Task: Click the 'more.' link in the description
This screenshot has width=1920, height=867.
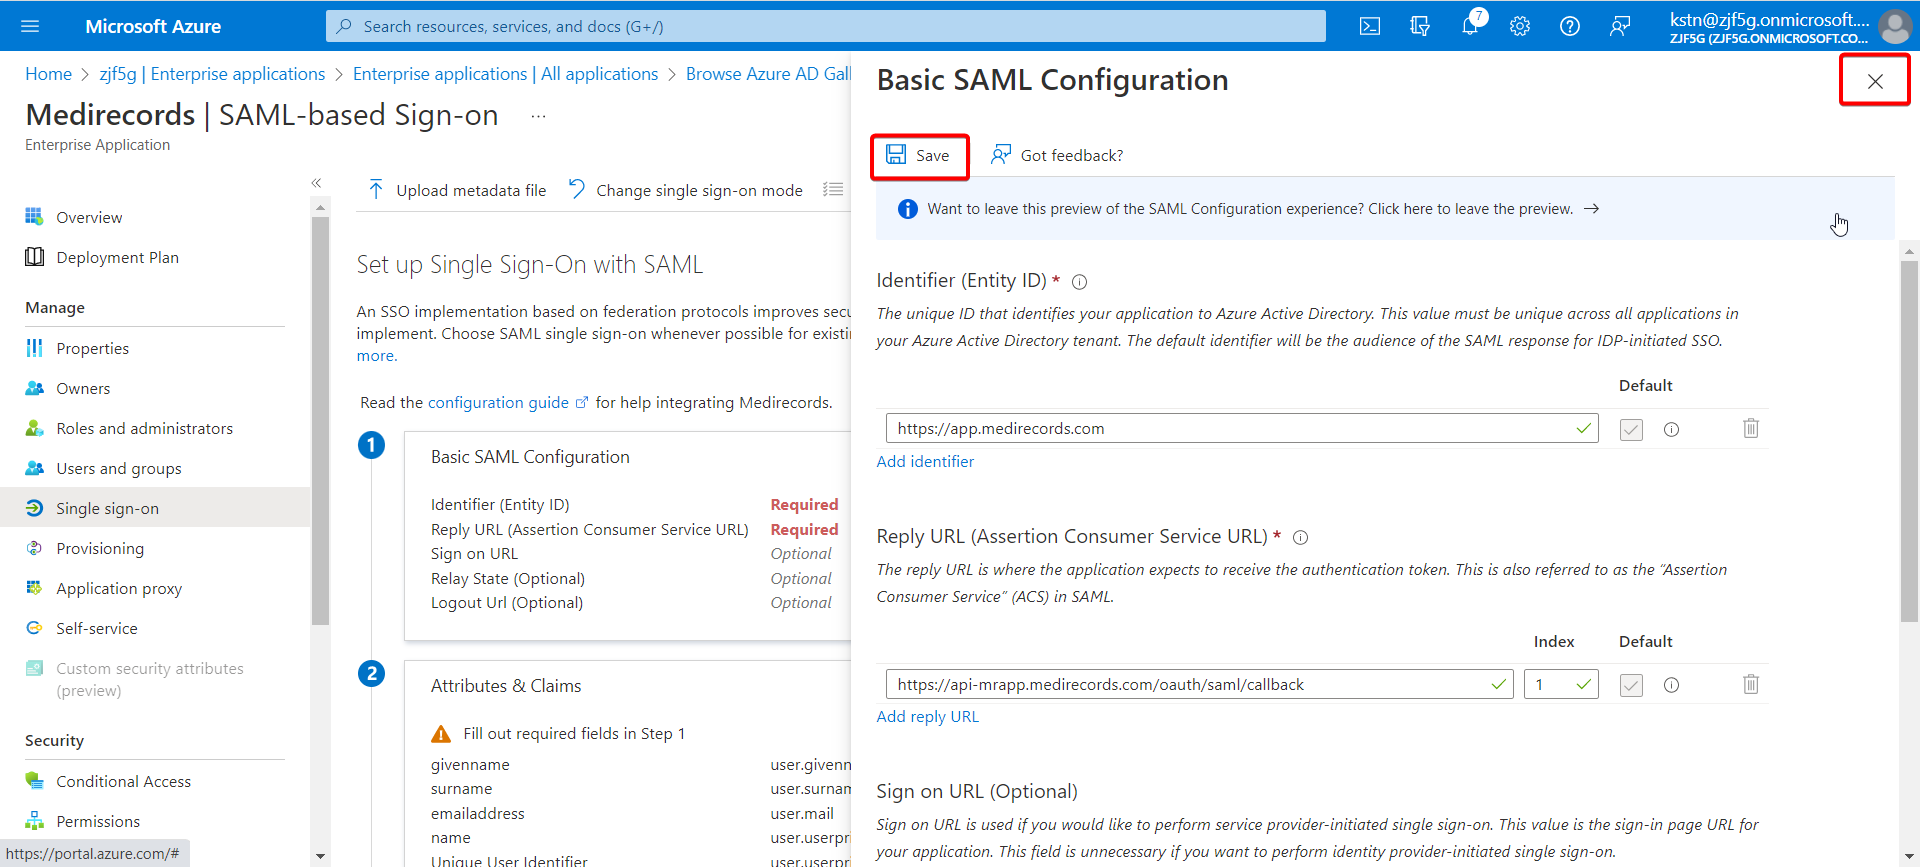Action: [x=377, y=356]
